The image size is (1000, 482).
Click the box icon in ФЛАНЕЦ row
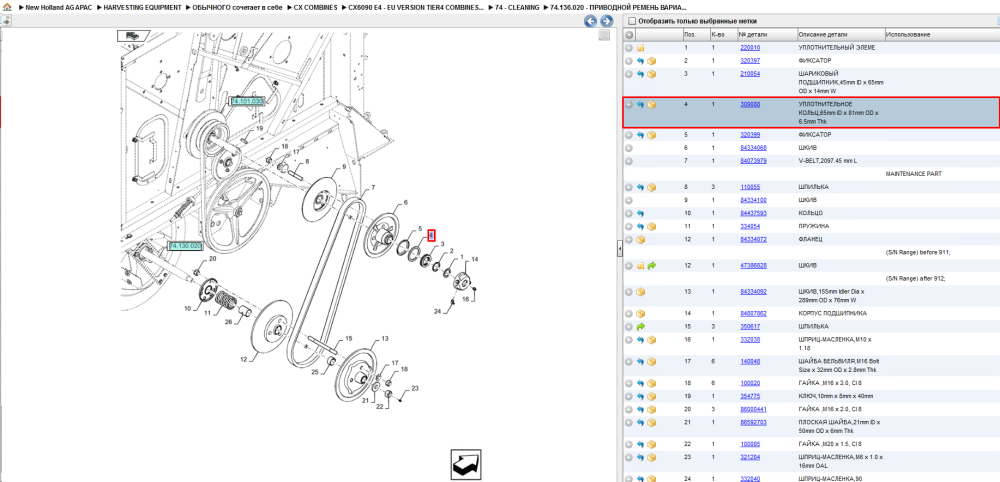coord(641,240)
